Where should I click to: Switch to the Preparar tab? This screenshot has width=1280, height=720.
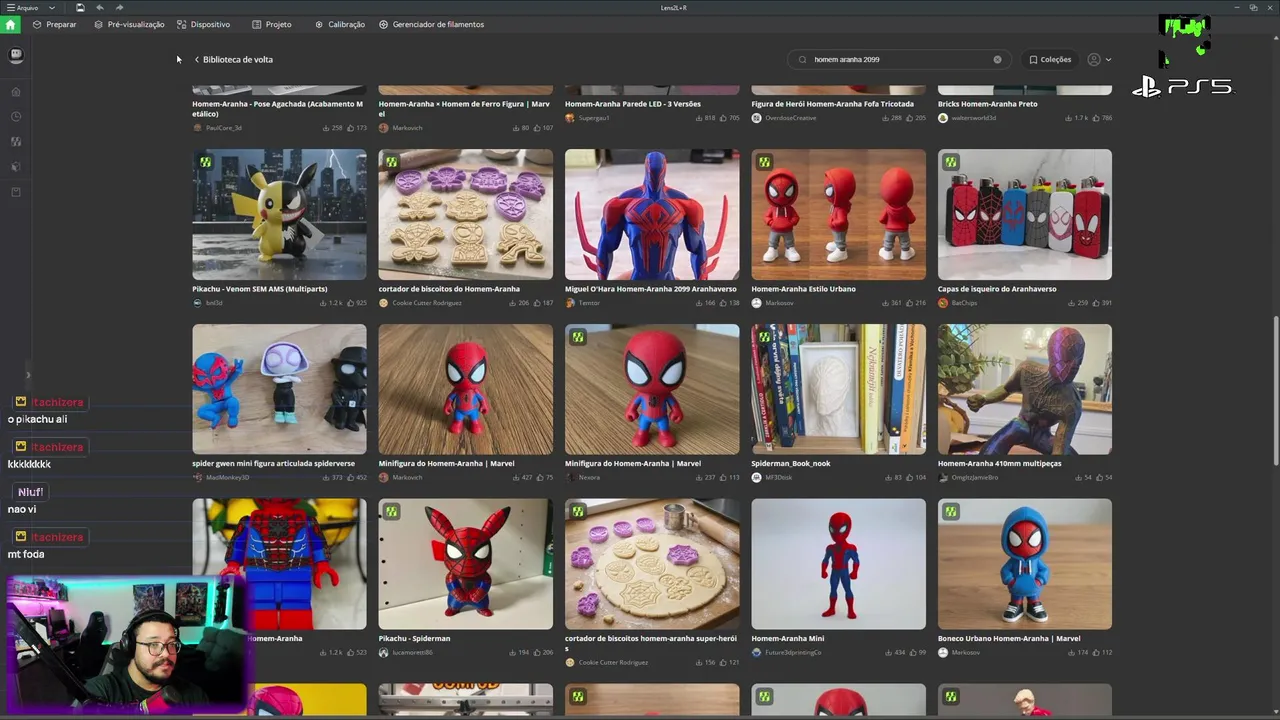click(x=54, y=24)
